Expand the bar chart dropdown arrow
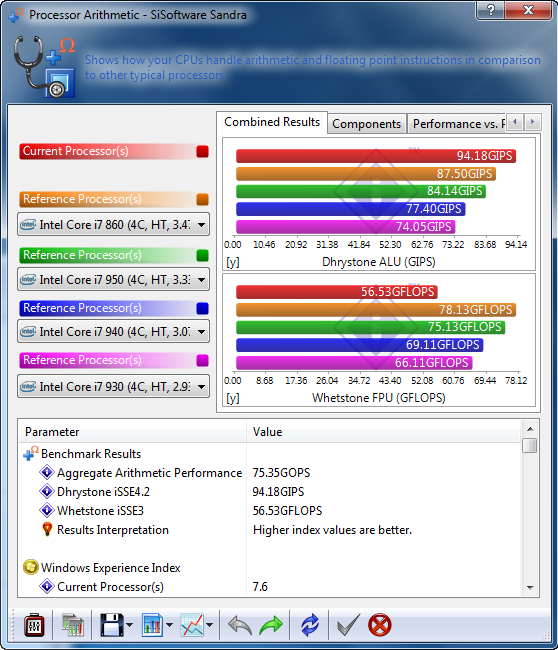 point(169,625)
